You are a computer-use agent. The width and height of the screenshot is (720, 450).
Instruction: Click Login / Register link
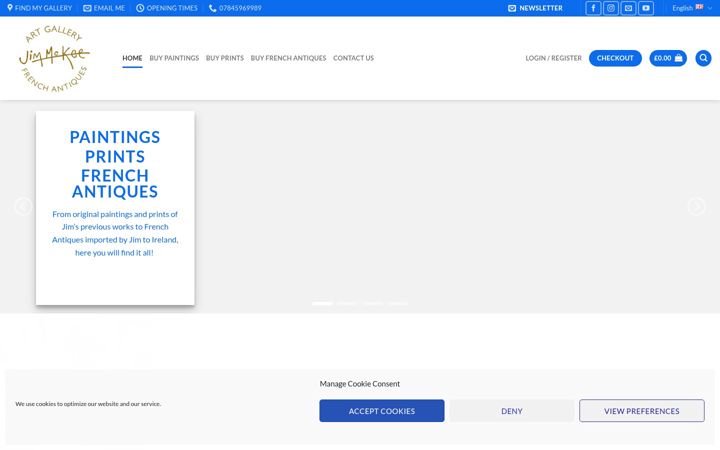(553, 58)
